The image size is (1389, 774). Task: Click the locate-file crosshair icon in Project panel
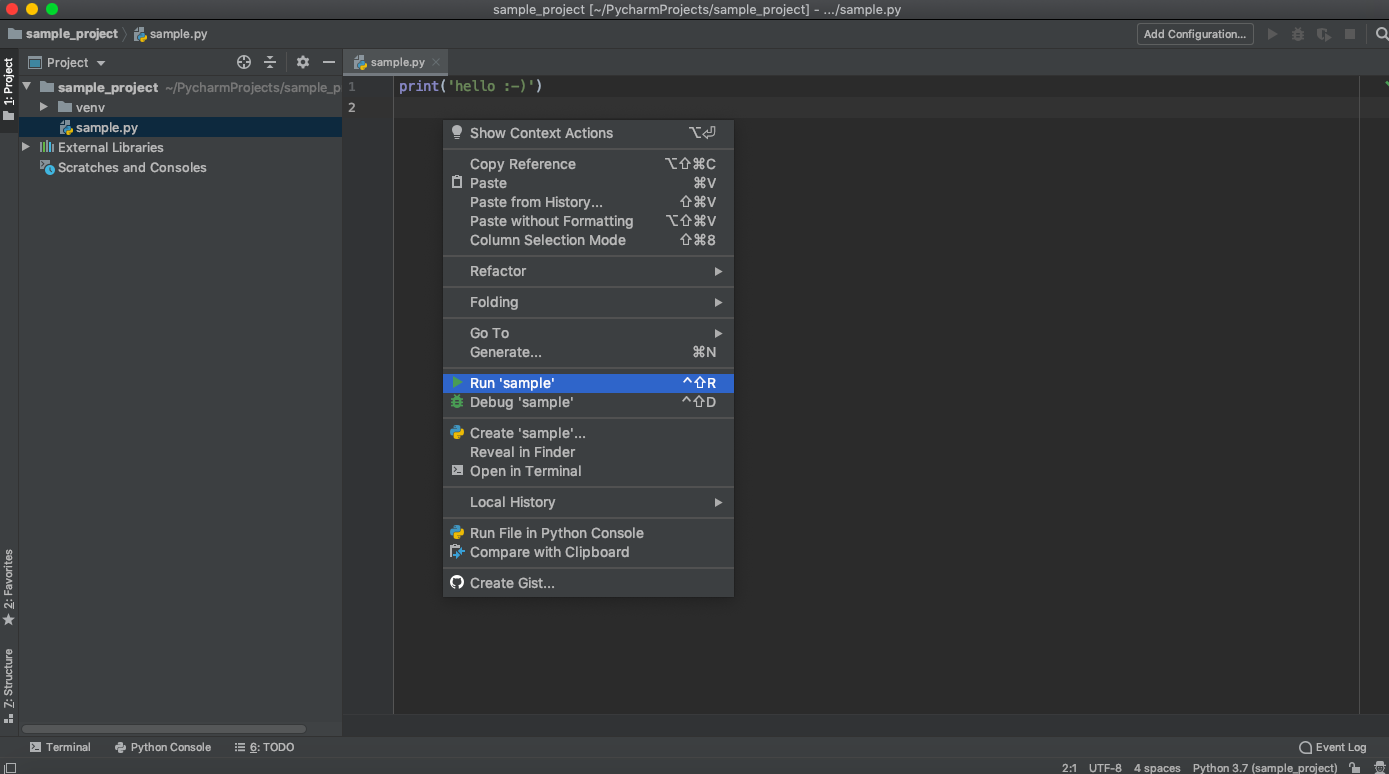(x=243, y=62)
